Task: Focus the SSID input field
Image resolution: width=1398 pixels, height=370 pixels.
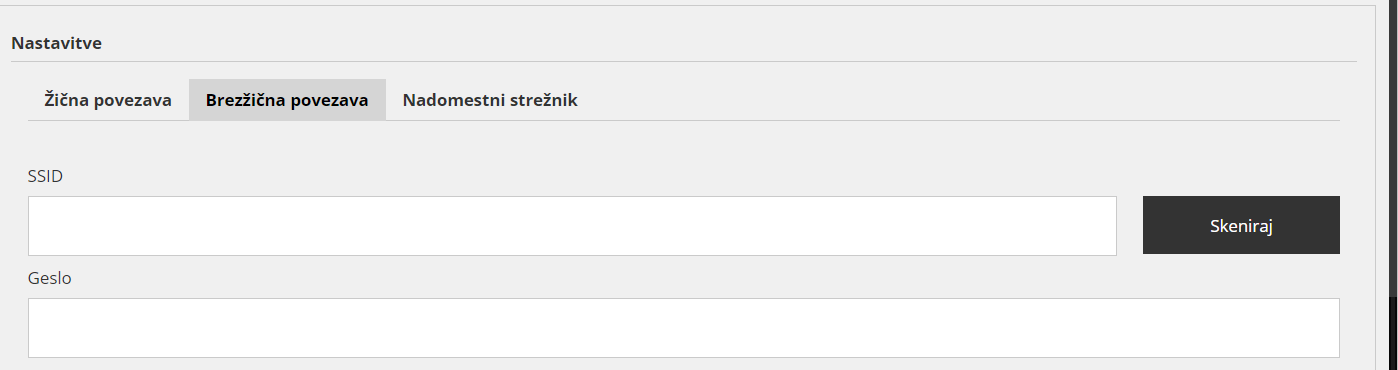Action: (572, 226)
